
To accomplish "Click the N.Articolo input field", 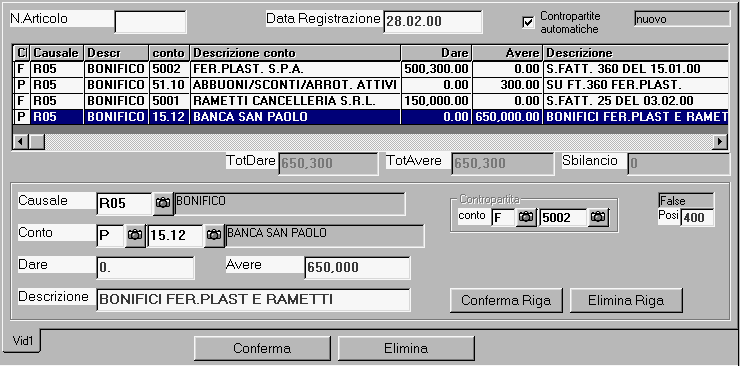I will (x=151, y=22).
